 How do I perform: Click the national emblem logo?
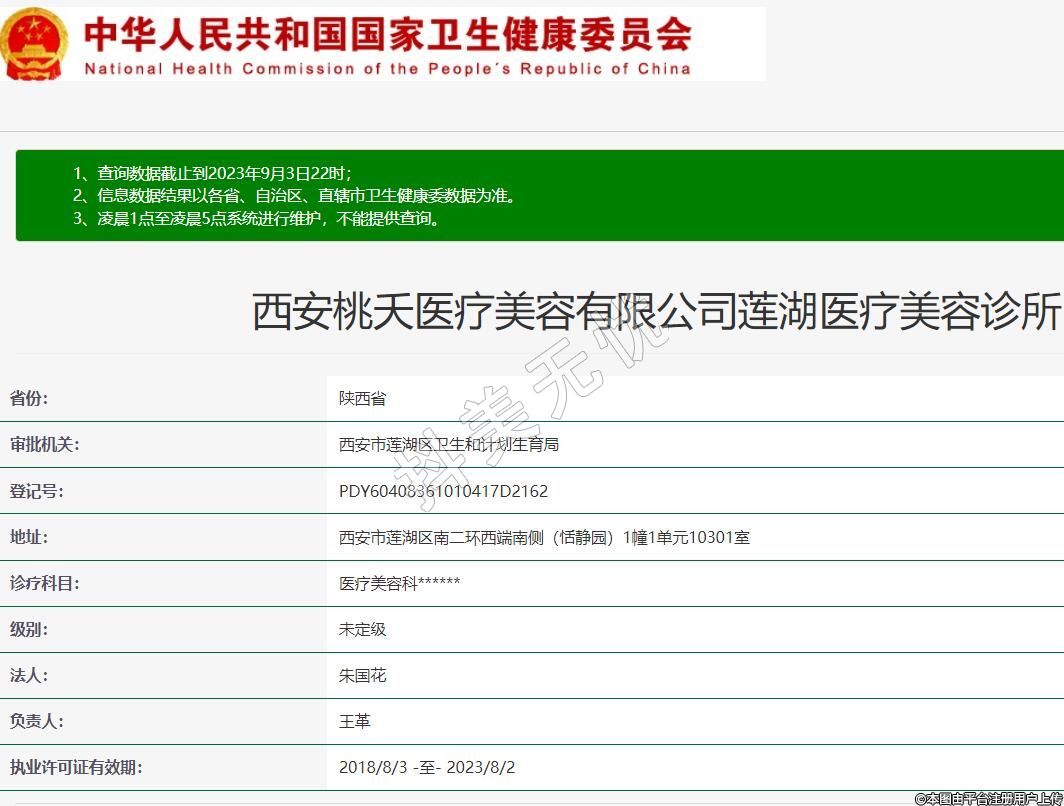point(35,44)
